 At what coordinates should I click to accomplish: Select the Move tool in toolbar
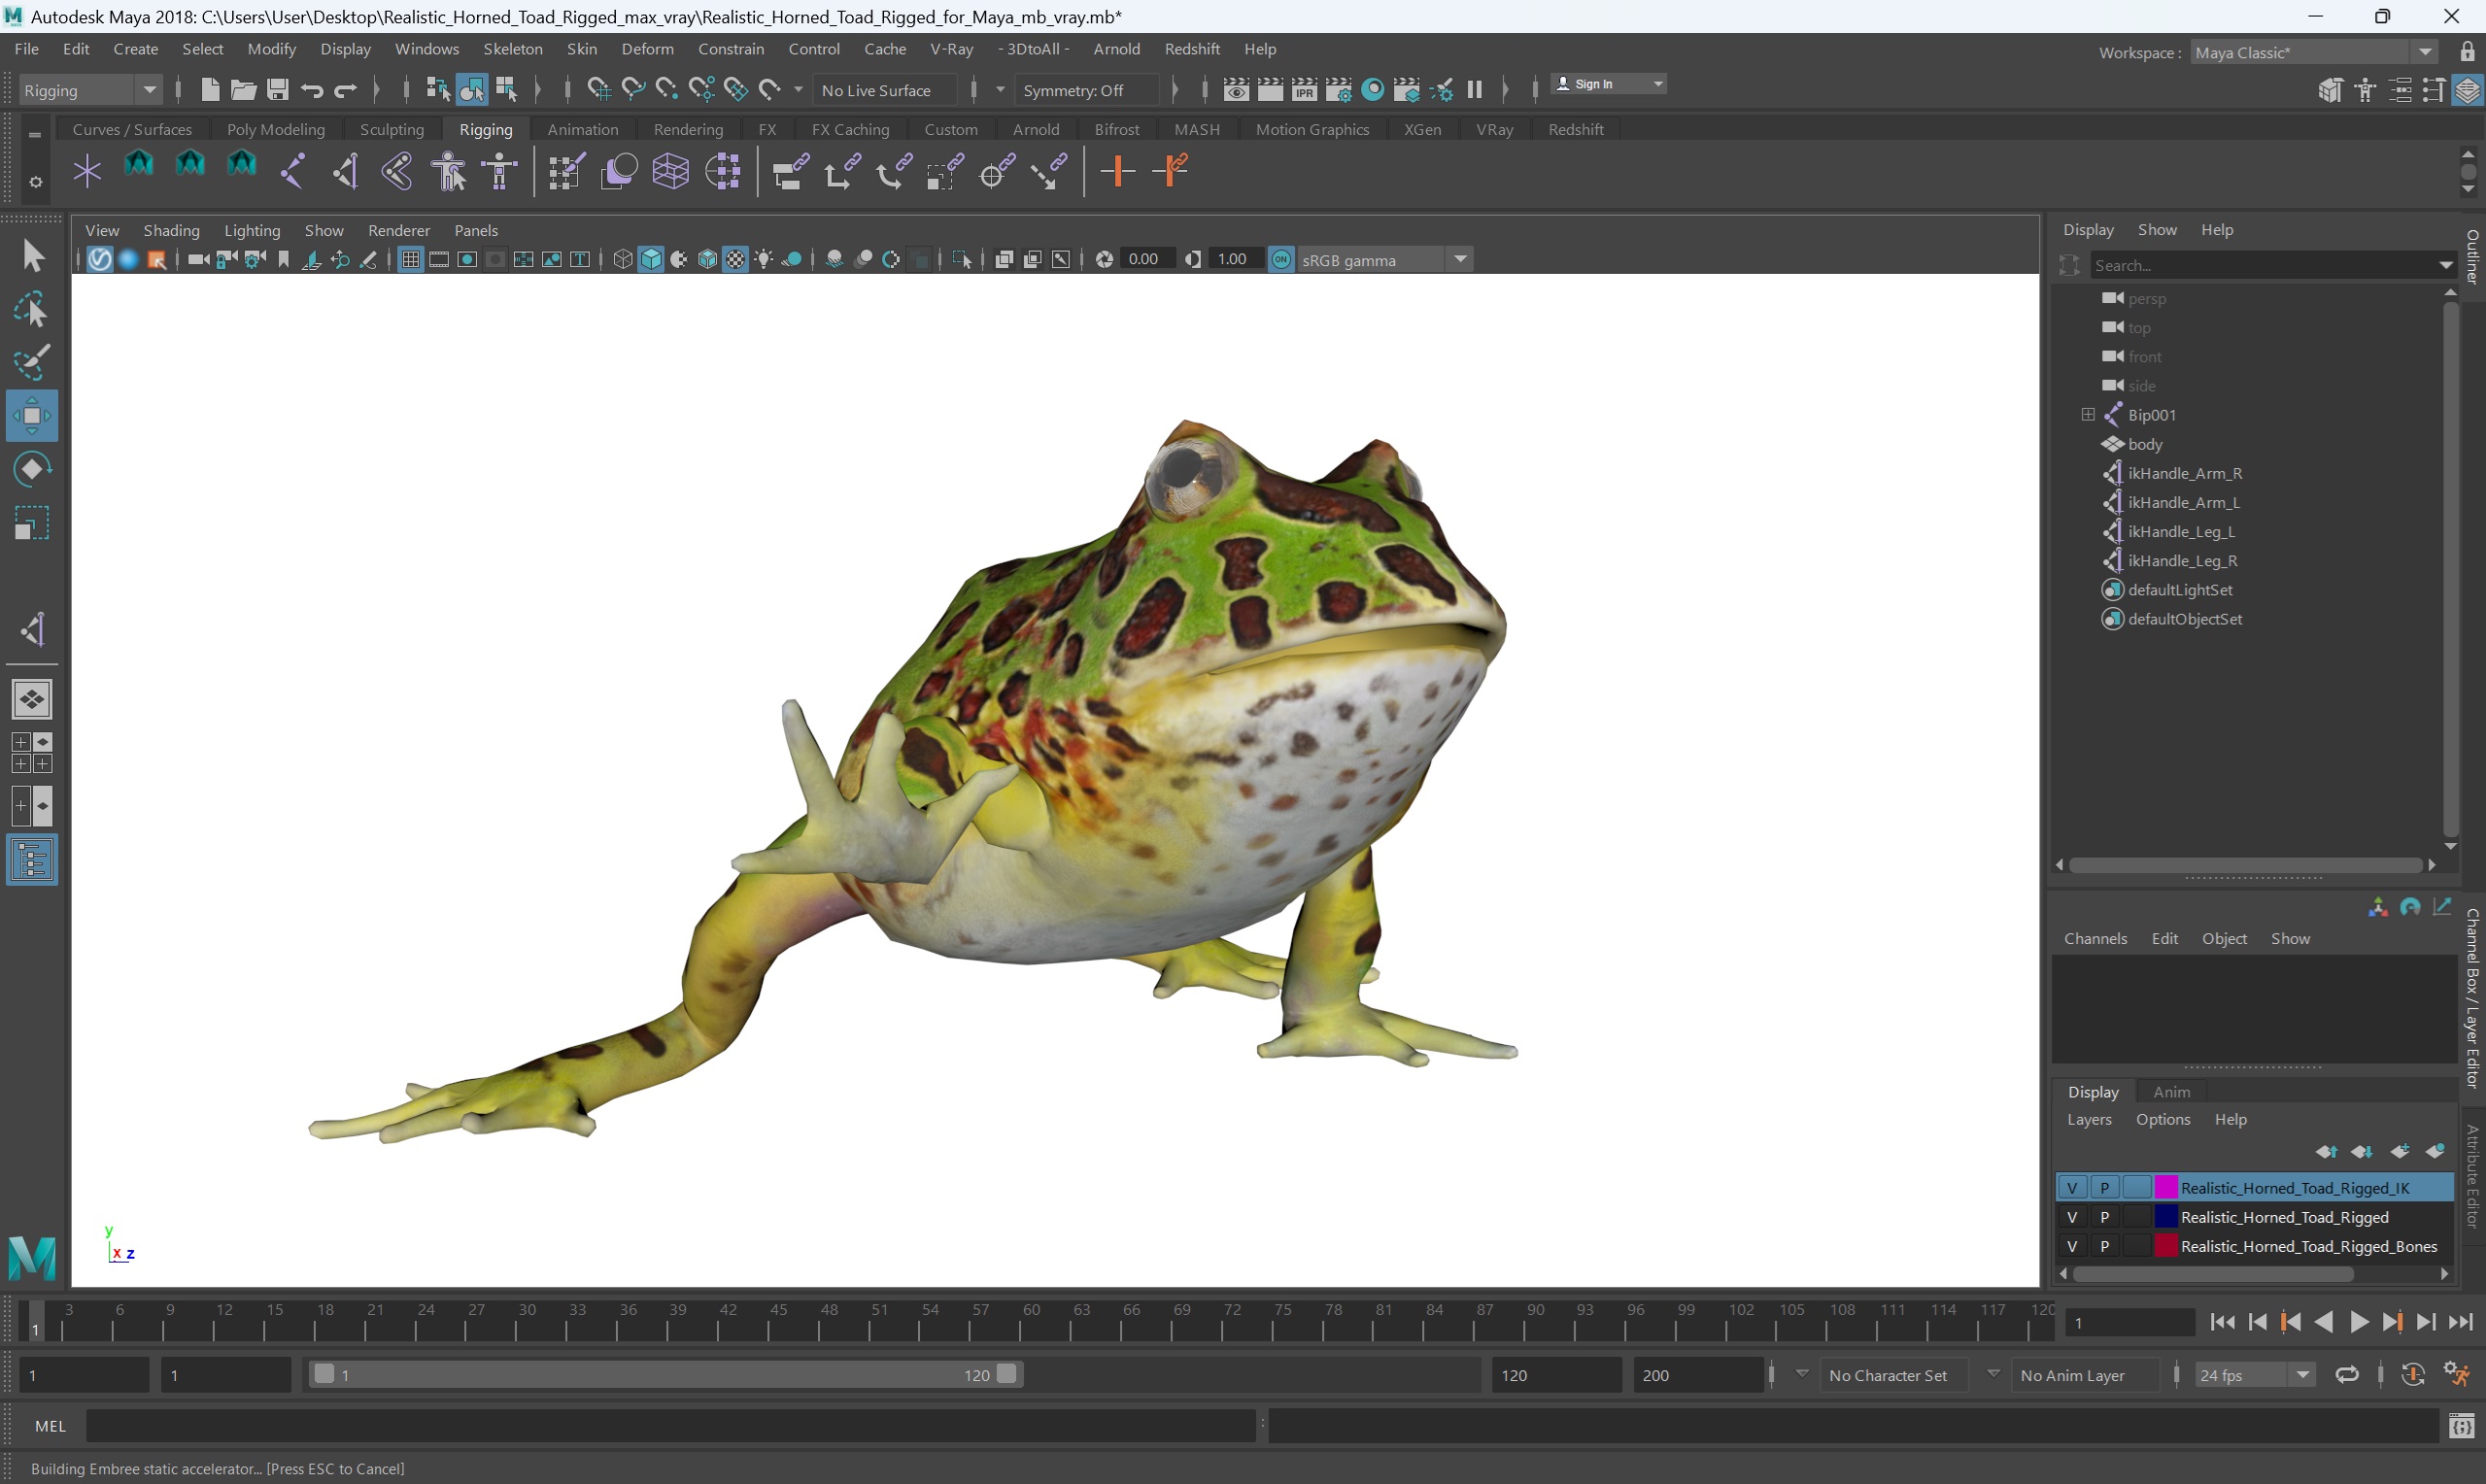pyautogui.click(x=32, y=415)
